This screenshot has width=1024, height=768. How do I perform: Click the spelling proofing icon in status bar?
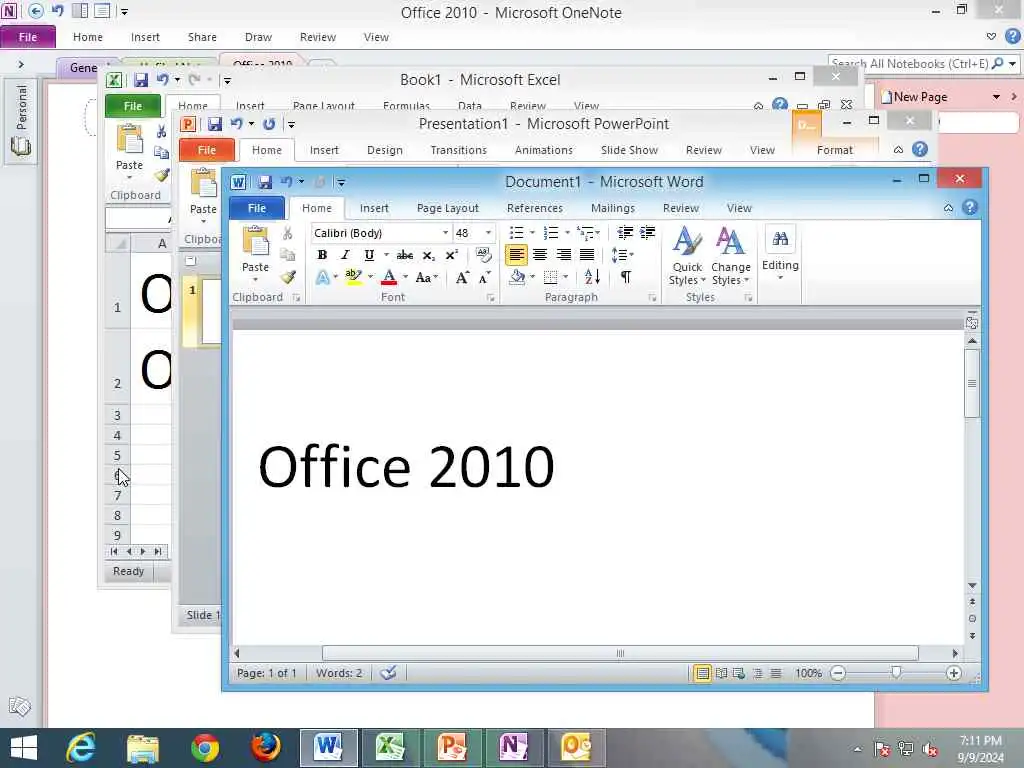(x=389, y=673)
